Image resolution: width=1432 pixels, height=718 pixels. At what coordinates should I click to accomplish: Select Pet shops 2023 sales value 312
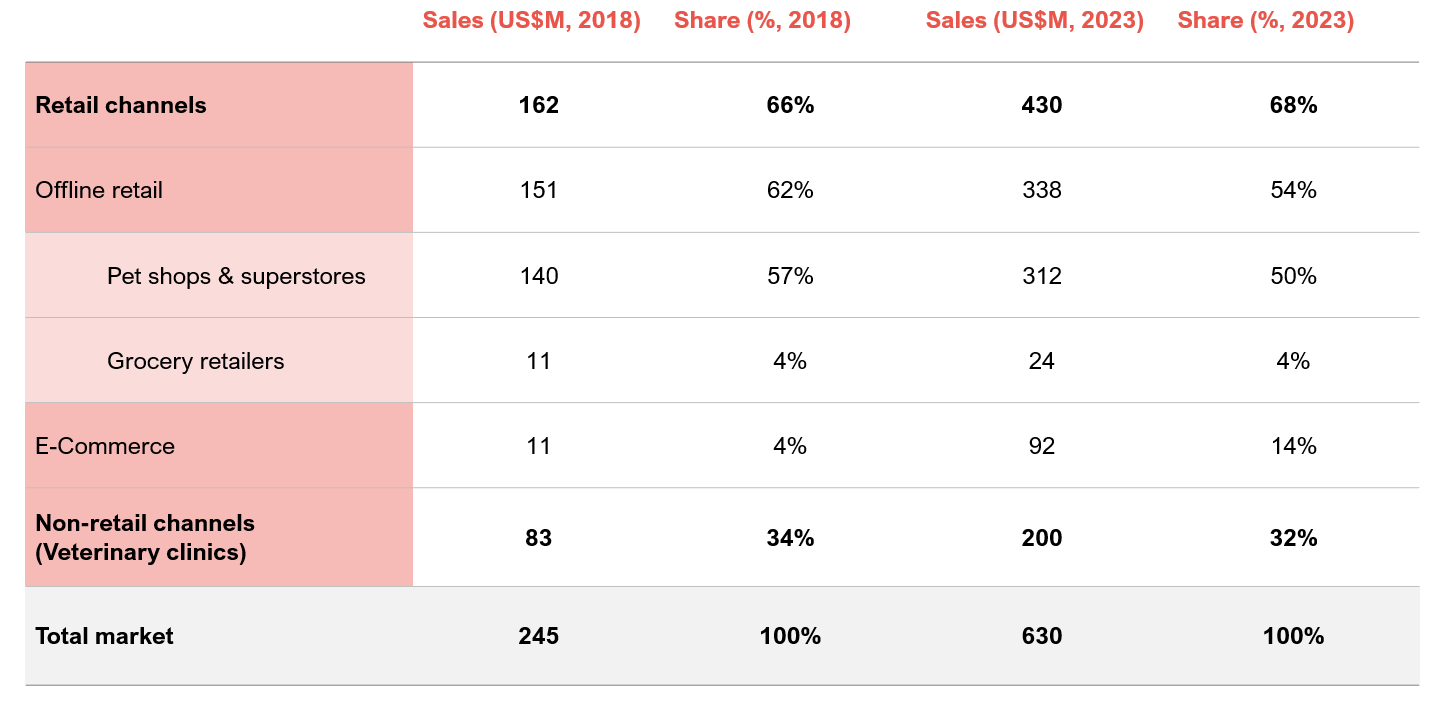coord(1042,276)
